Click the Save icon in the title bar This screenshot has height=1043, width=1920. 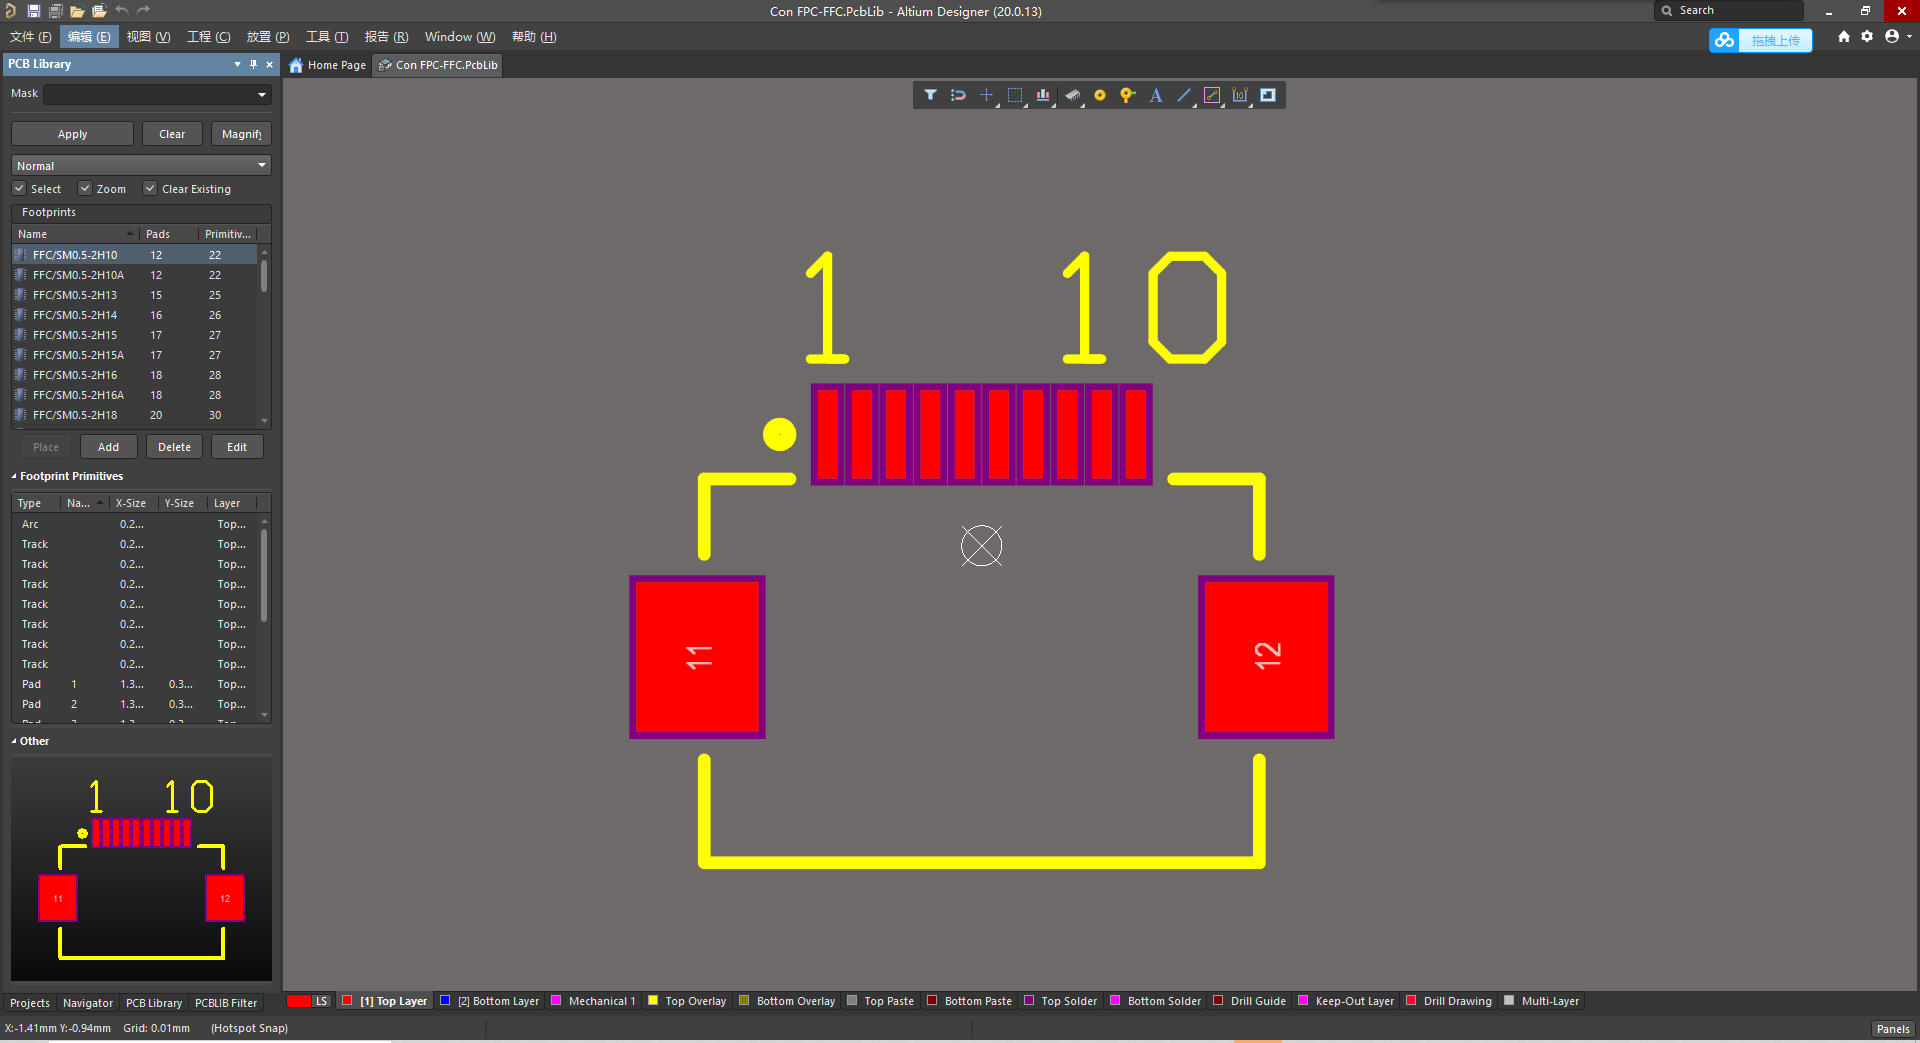(33, 11)
